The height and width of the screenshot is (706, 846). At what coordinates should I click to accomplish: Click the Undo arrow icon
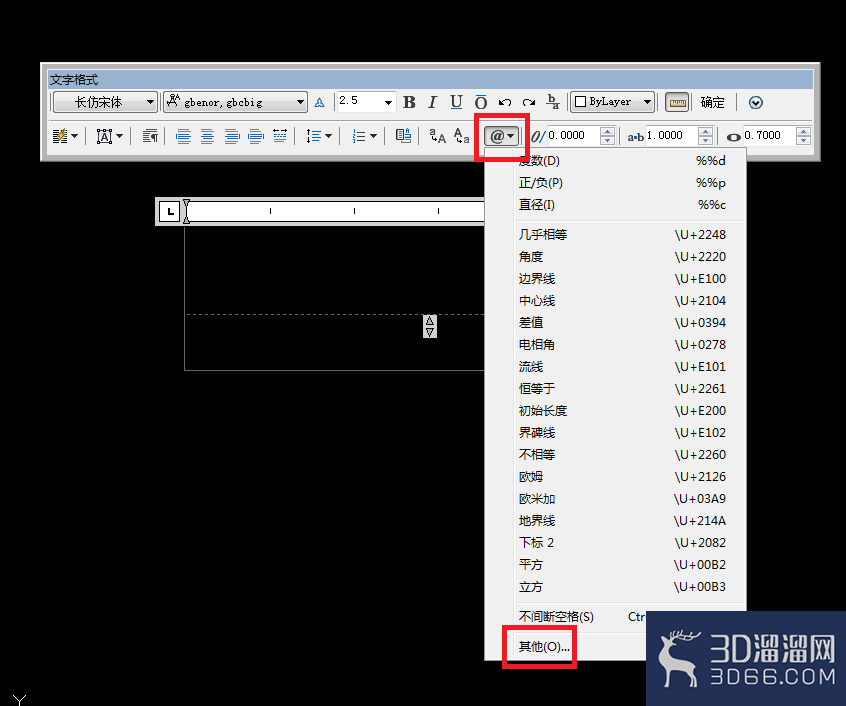coord(505,102)
